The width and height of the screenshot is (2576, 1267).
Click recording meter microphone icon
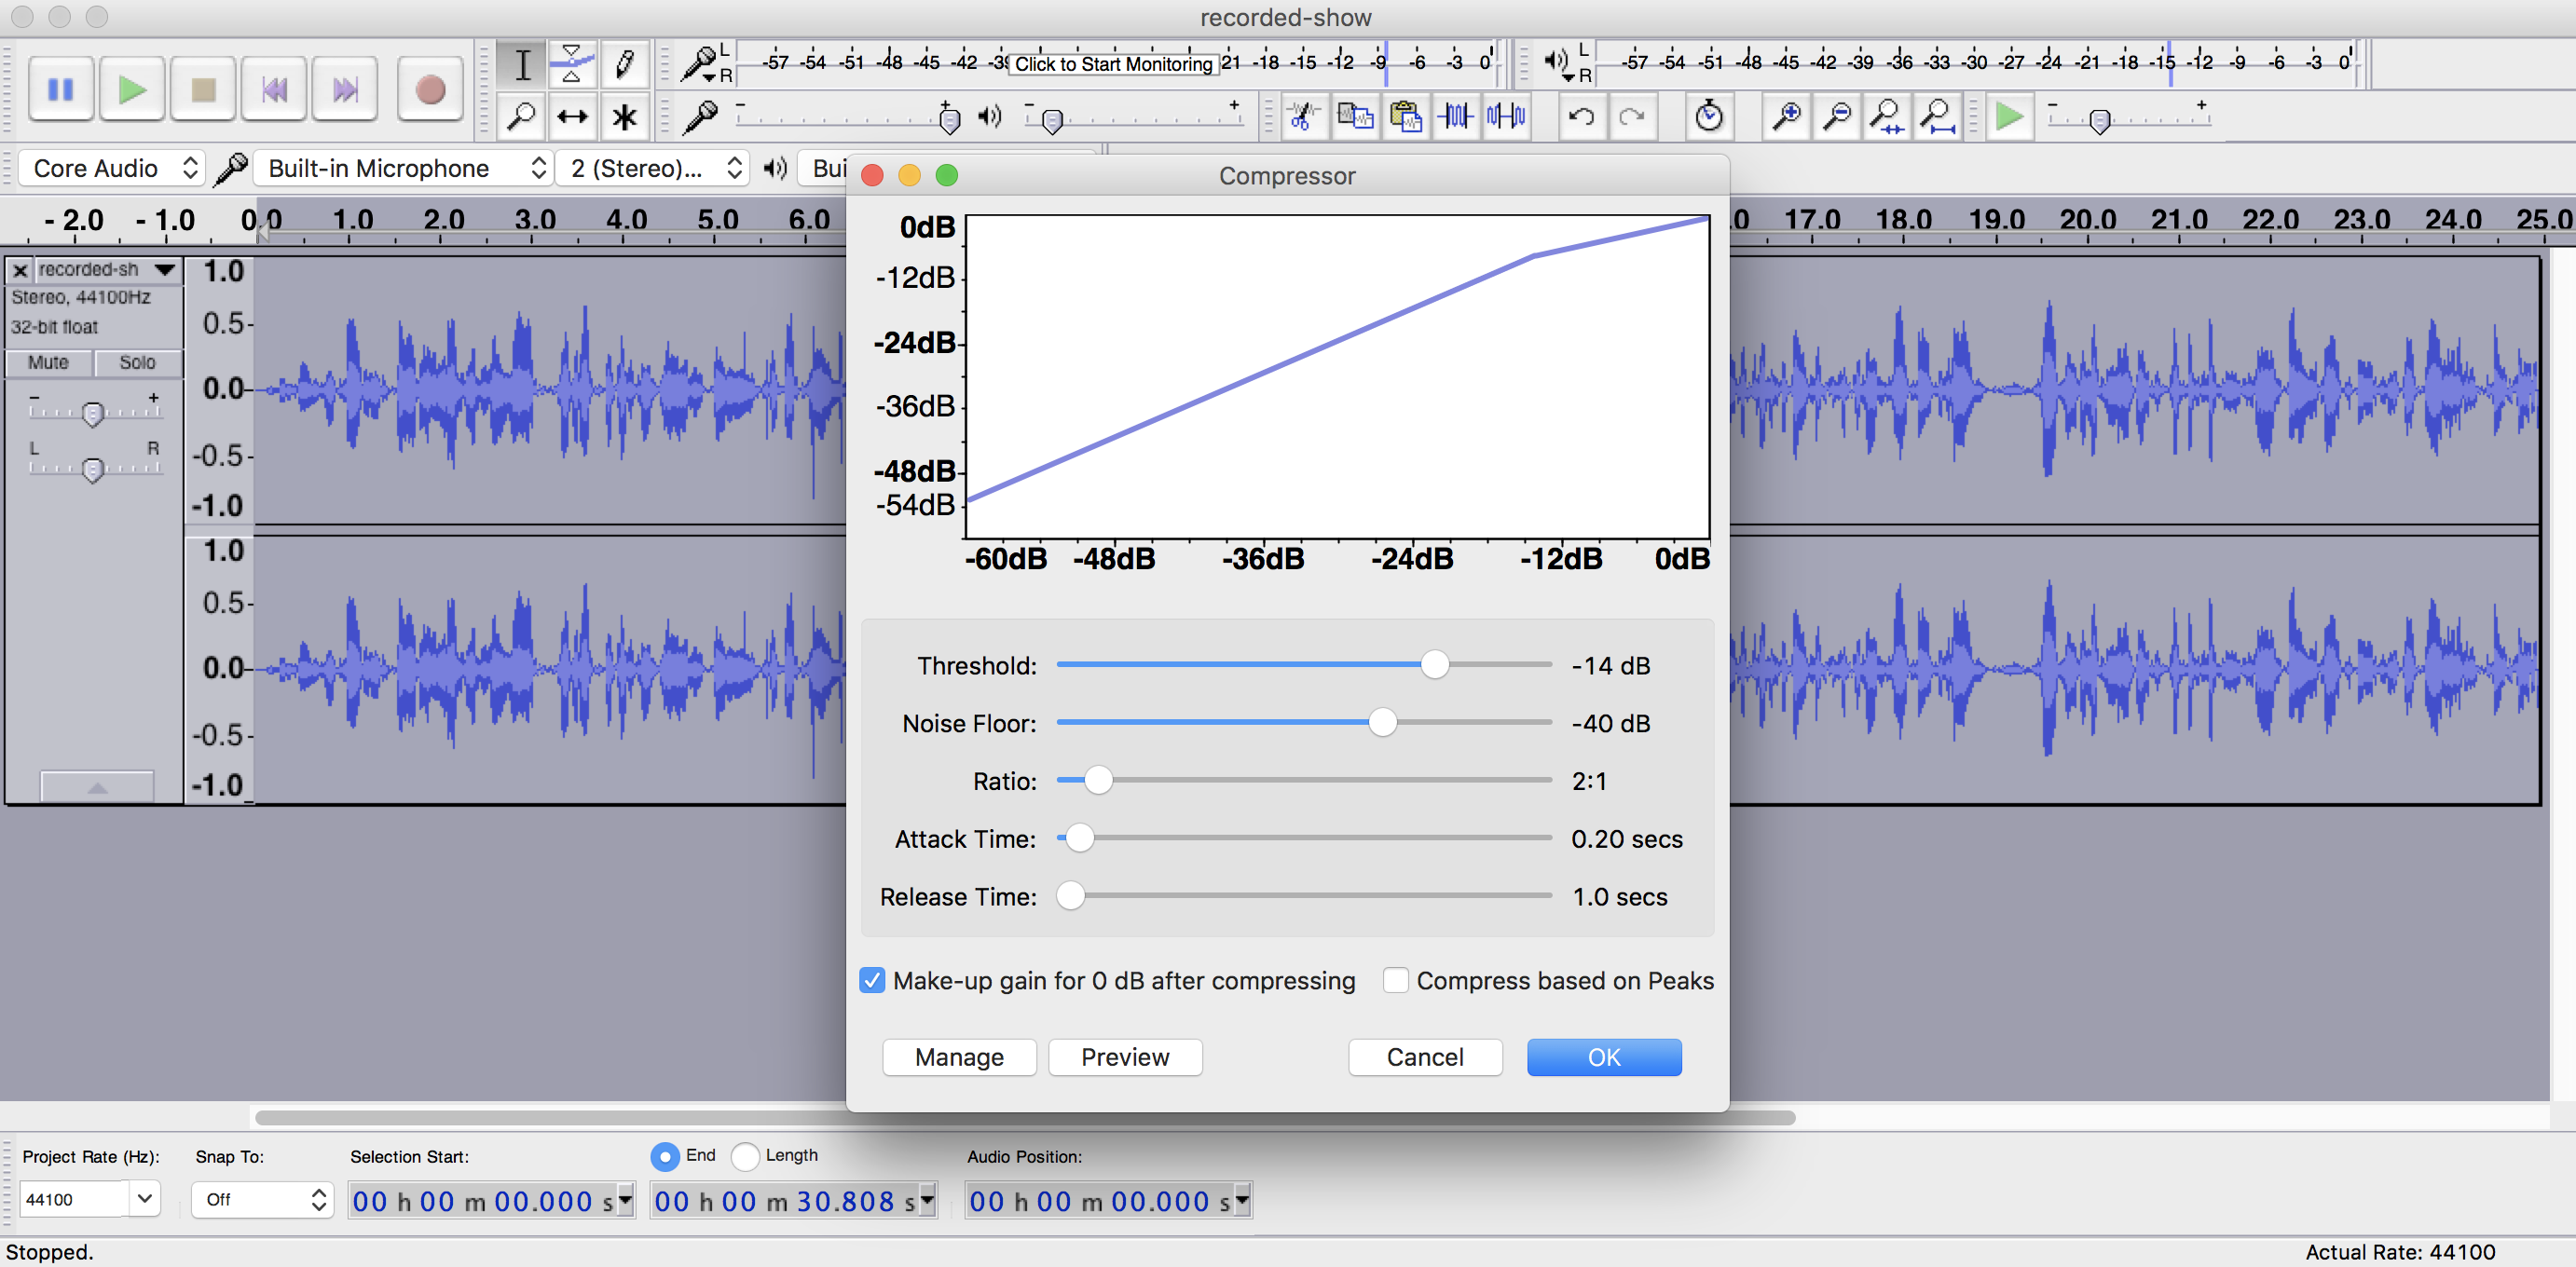[700, 64]
